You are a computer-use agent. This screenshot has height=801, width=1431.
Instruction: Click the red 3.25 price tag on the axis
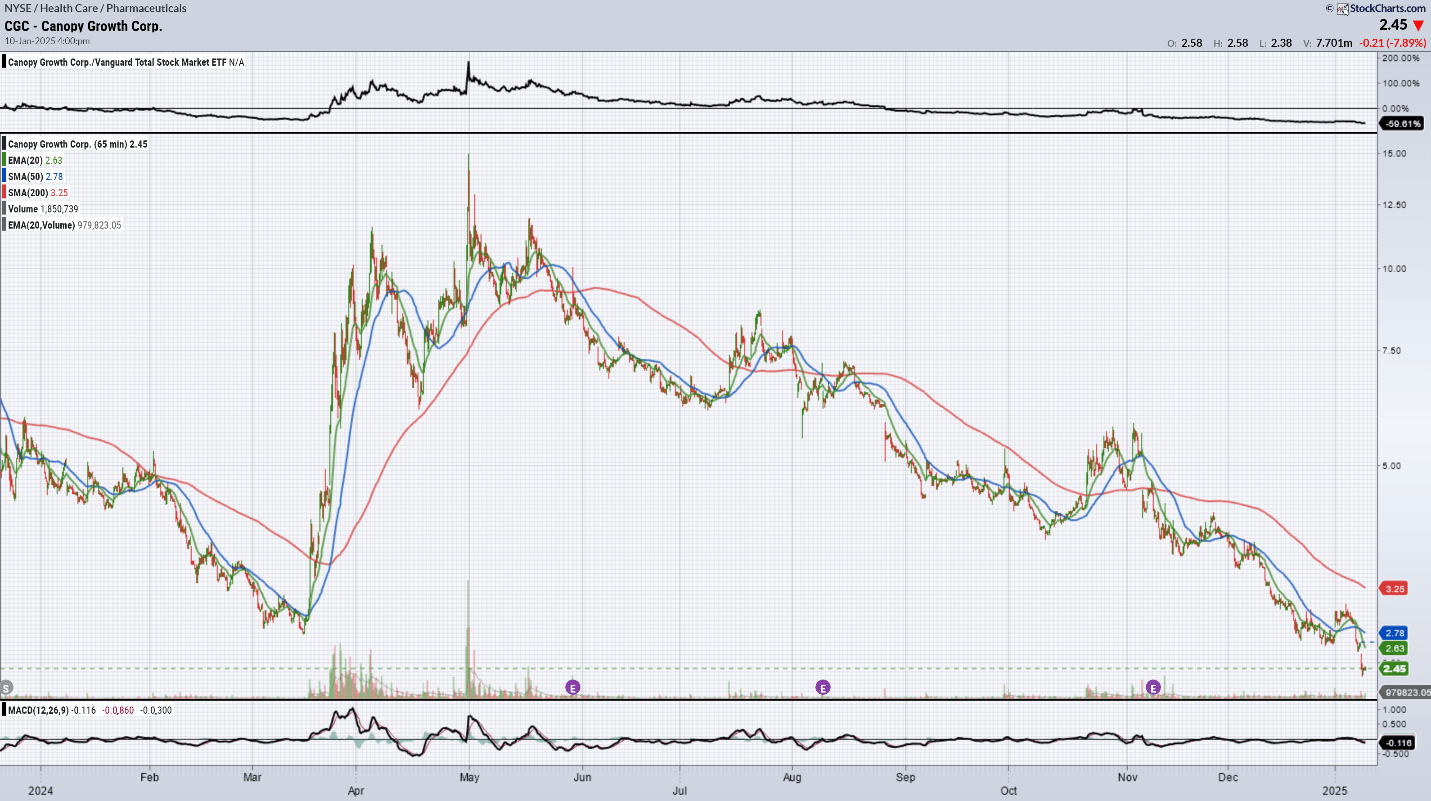[1395, 589]
